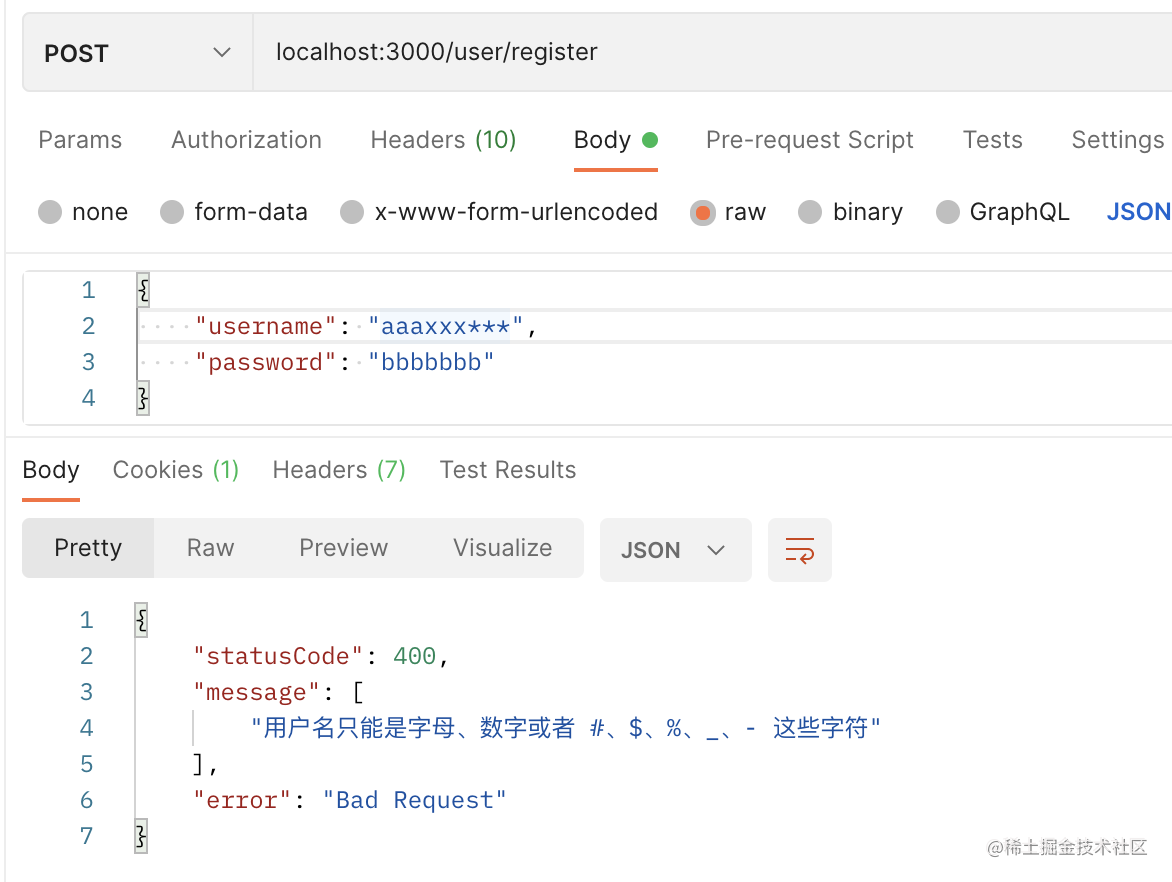Open the POST method dropdown

137,53
